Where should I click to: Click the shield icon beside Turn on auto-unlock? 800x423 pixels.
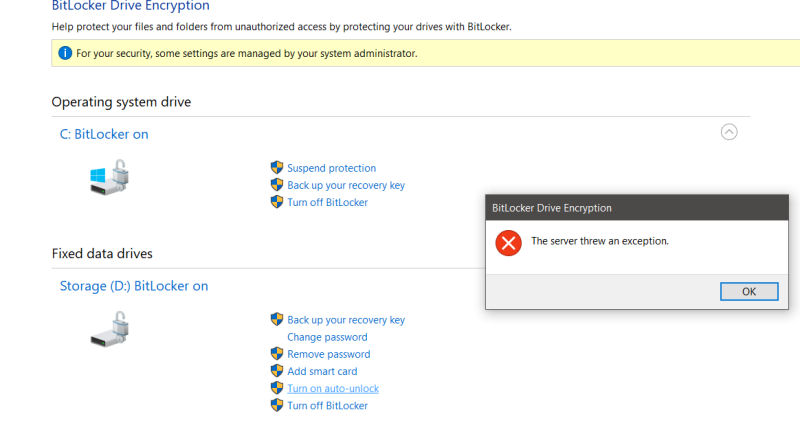point(277,388)
